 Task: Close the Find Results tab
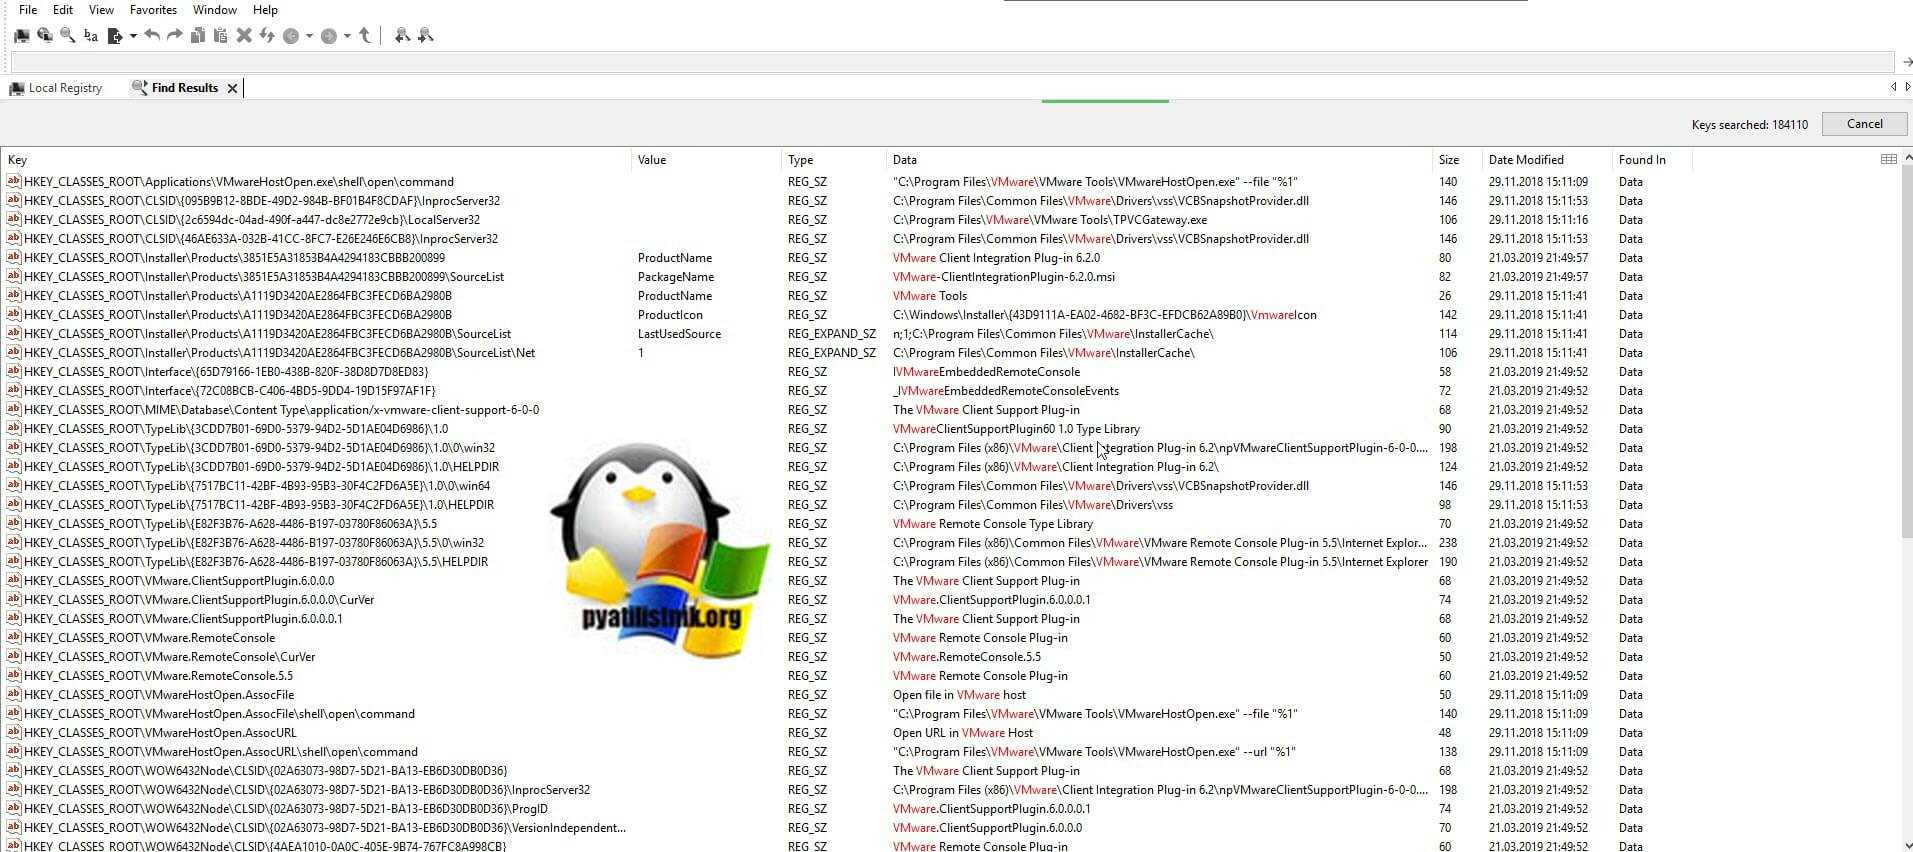coord(232,88)
